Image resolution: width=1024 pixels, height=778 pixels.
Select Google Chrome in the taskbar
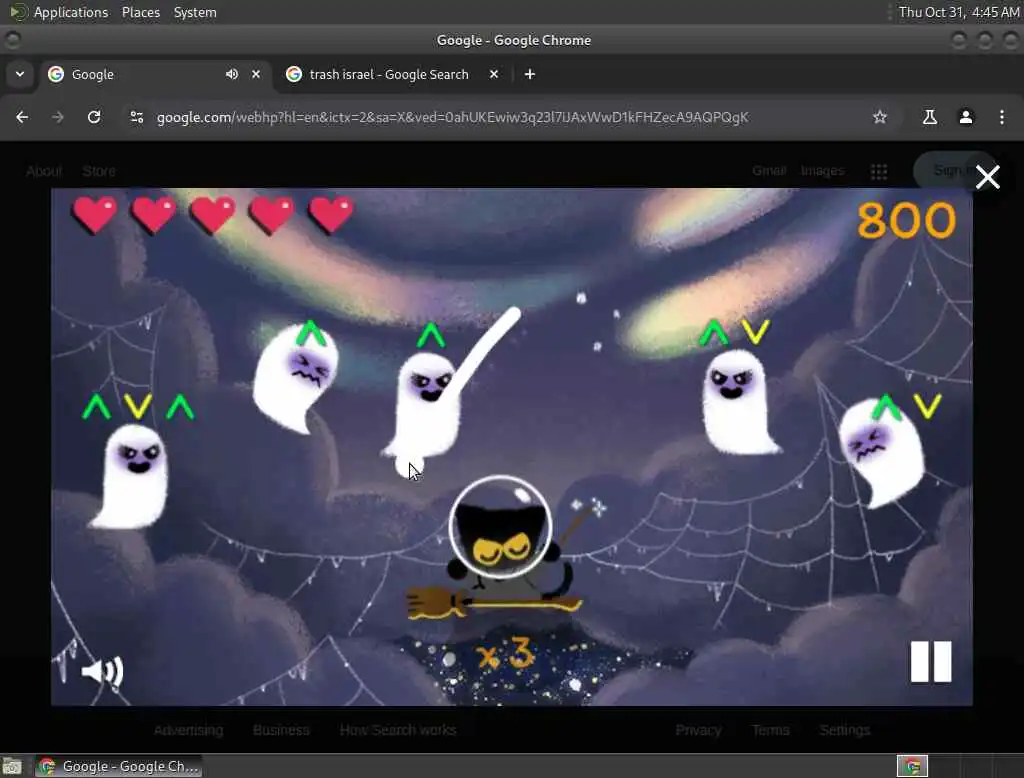[x=118, y=766]
